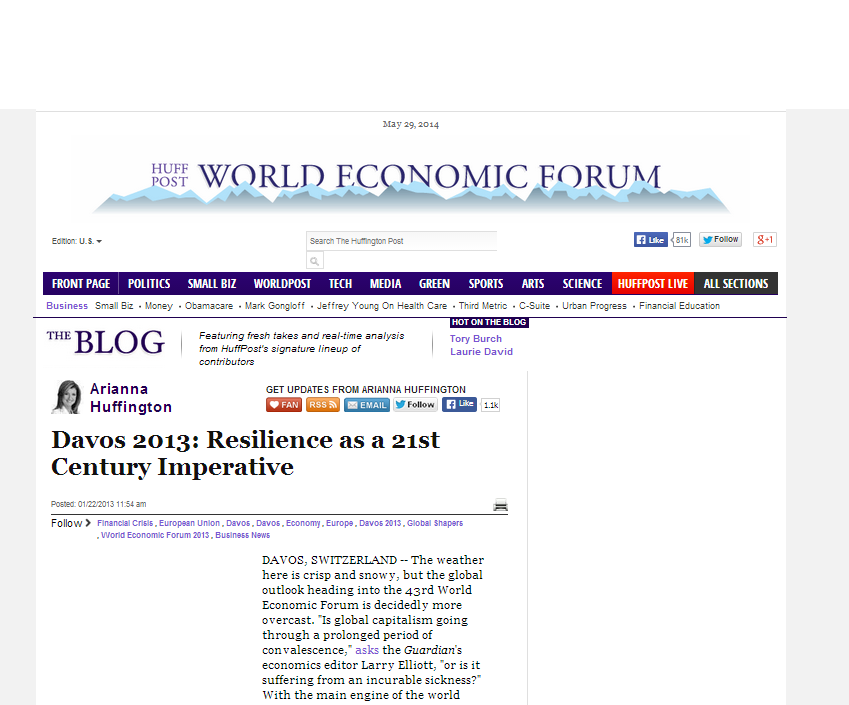This screenshot has height=705, width=849.
Task: Click the Twitter Follow button in header
Action: pyautogui.click(x=720, y=239)
